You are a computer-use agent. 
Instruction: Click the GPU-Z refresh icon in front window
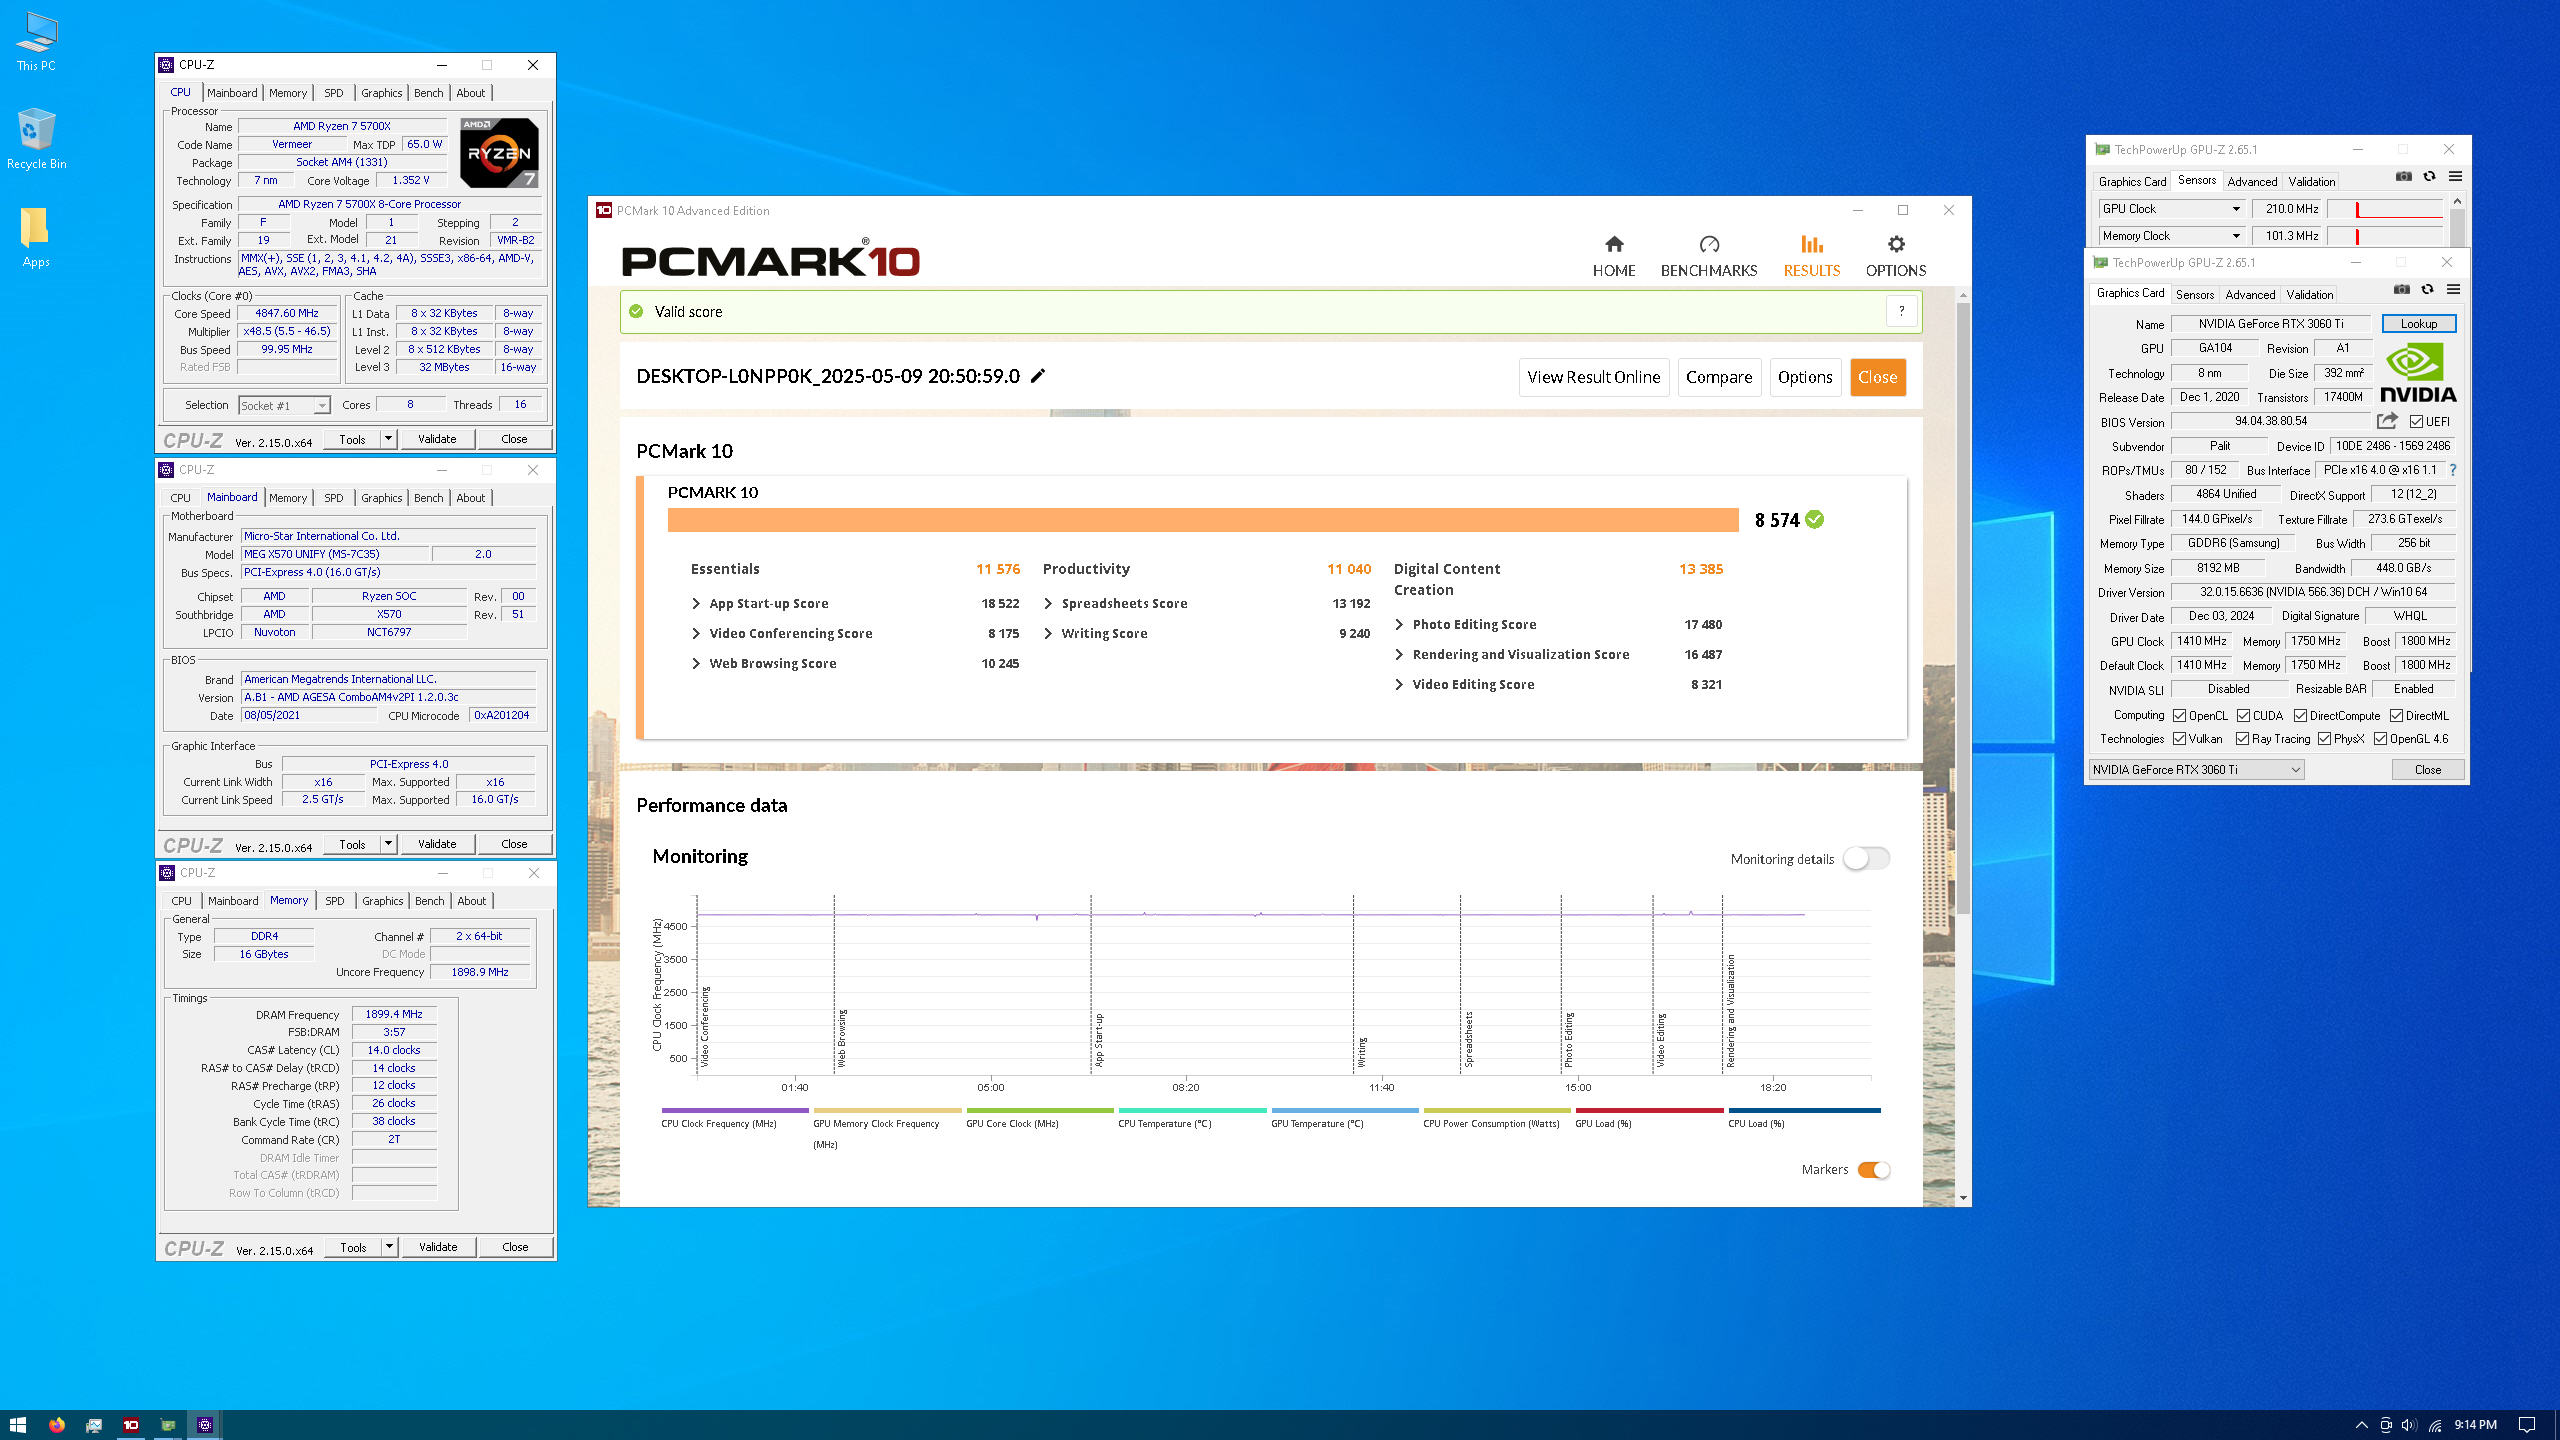click(x=2427, y=290)
